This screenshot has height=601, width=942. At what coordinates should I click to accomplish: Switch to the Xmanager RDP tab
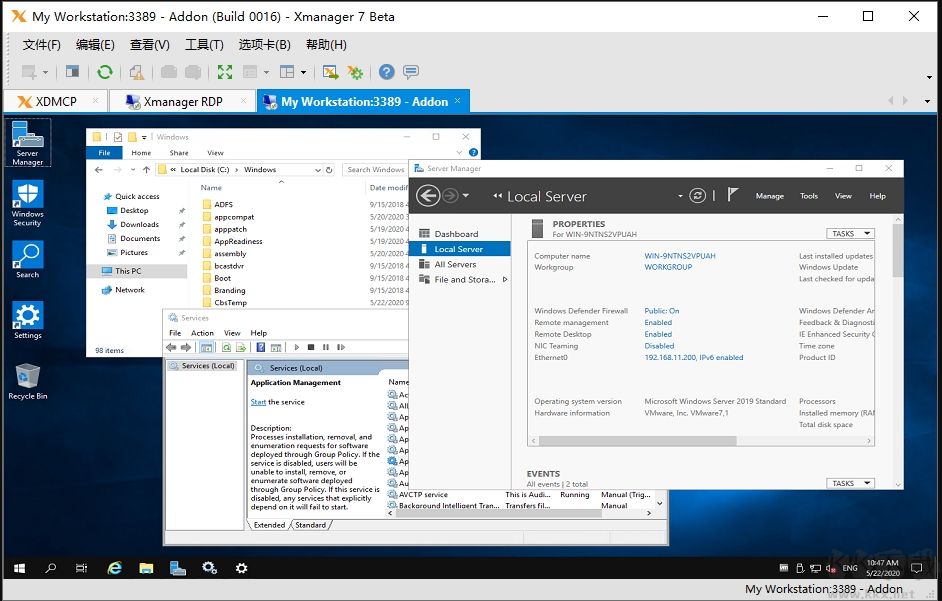point(182,101)
